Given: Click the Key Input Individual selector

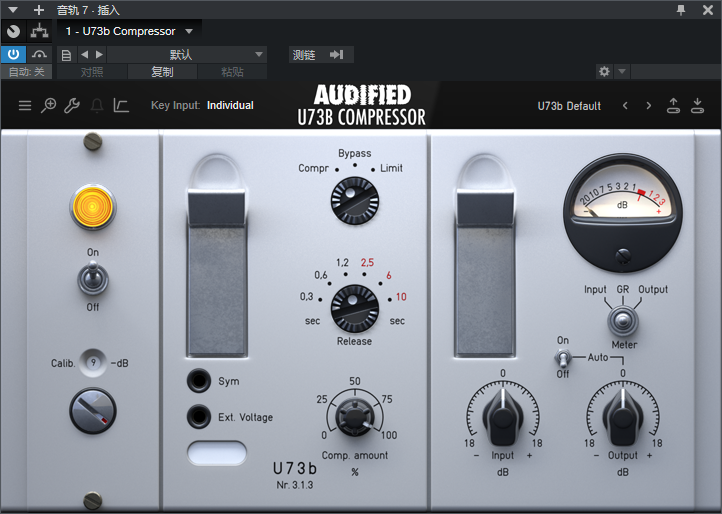Looking at the screenshot, I should pos(202,105).
